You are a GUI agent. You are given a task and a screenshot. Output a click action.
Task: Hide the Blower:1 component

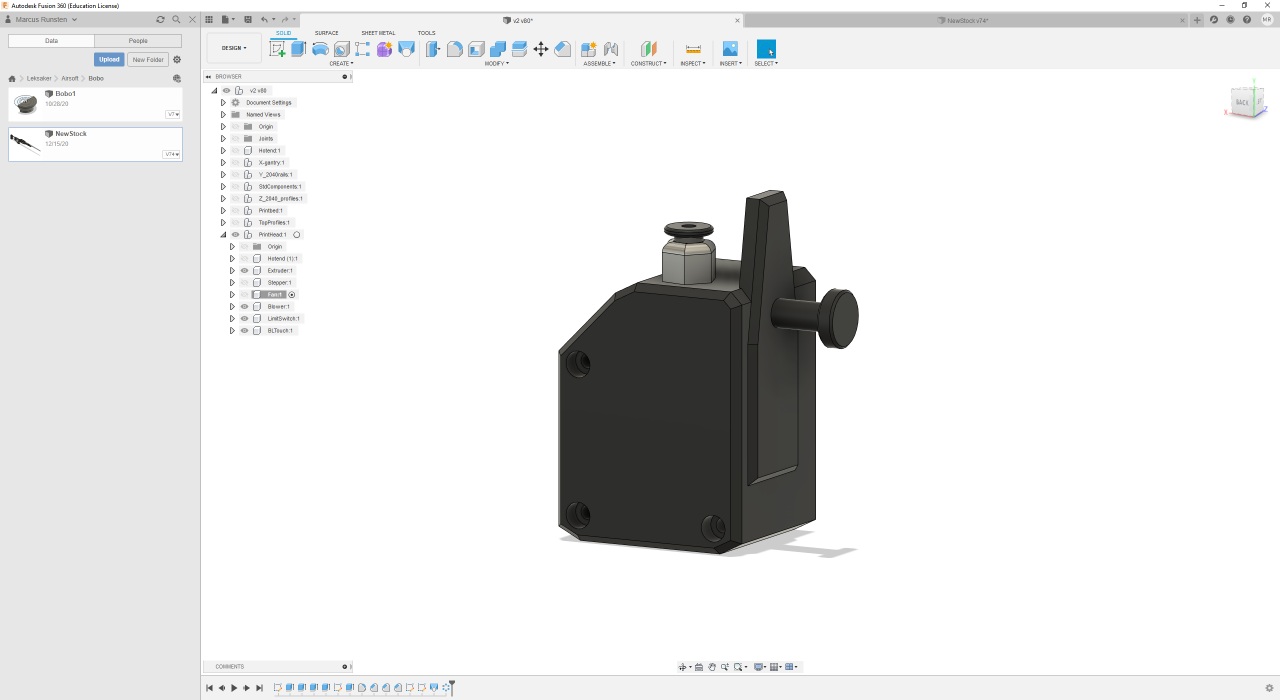point(245,306)
